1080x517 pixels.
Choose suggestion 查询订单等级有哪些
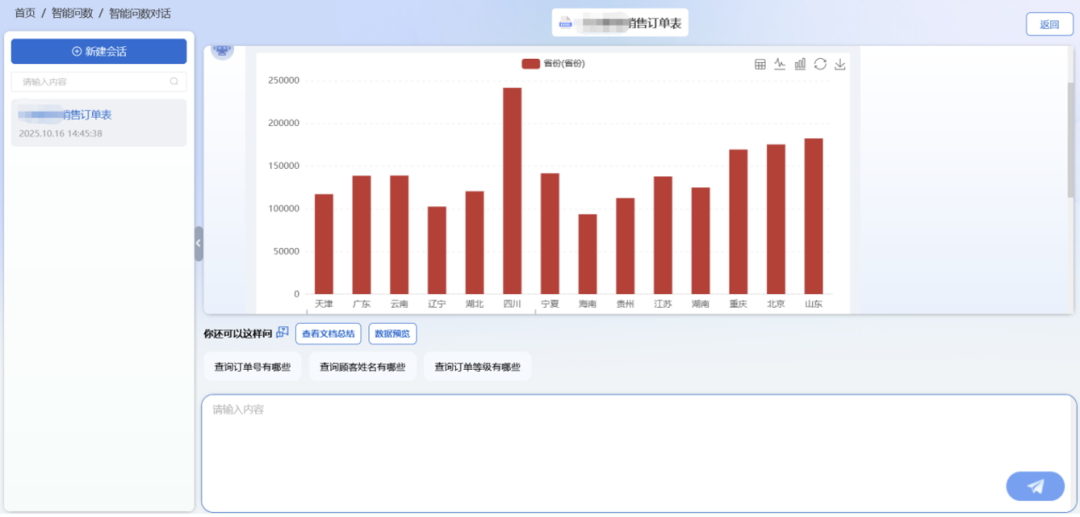click(x=477, y=367)
